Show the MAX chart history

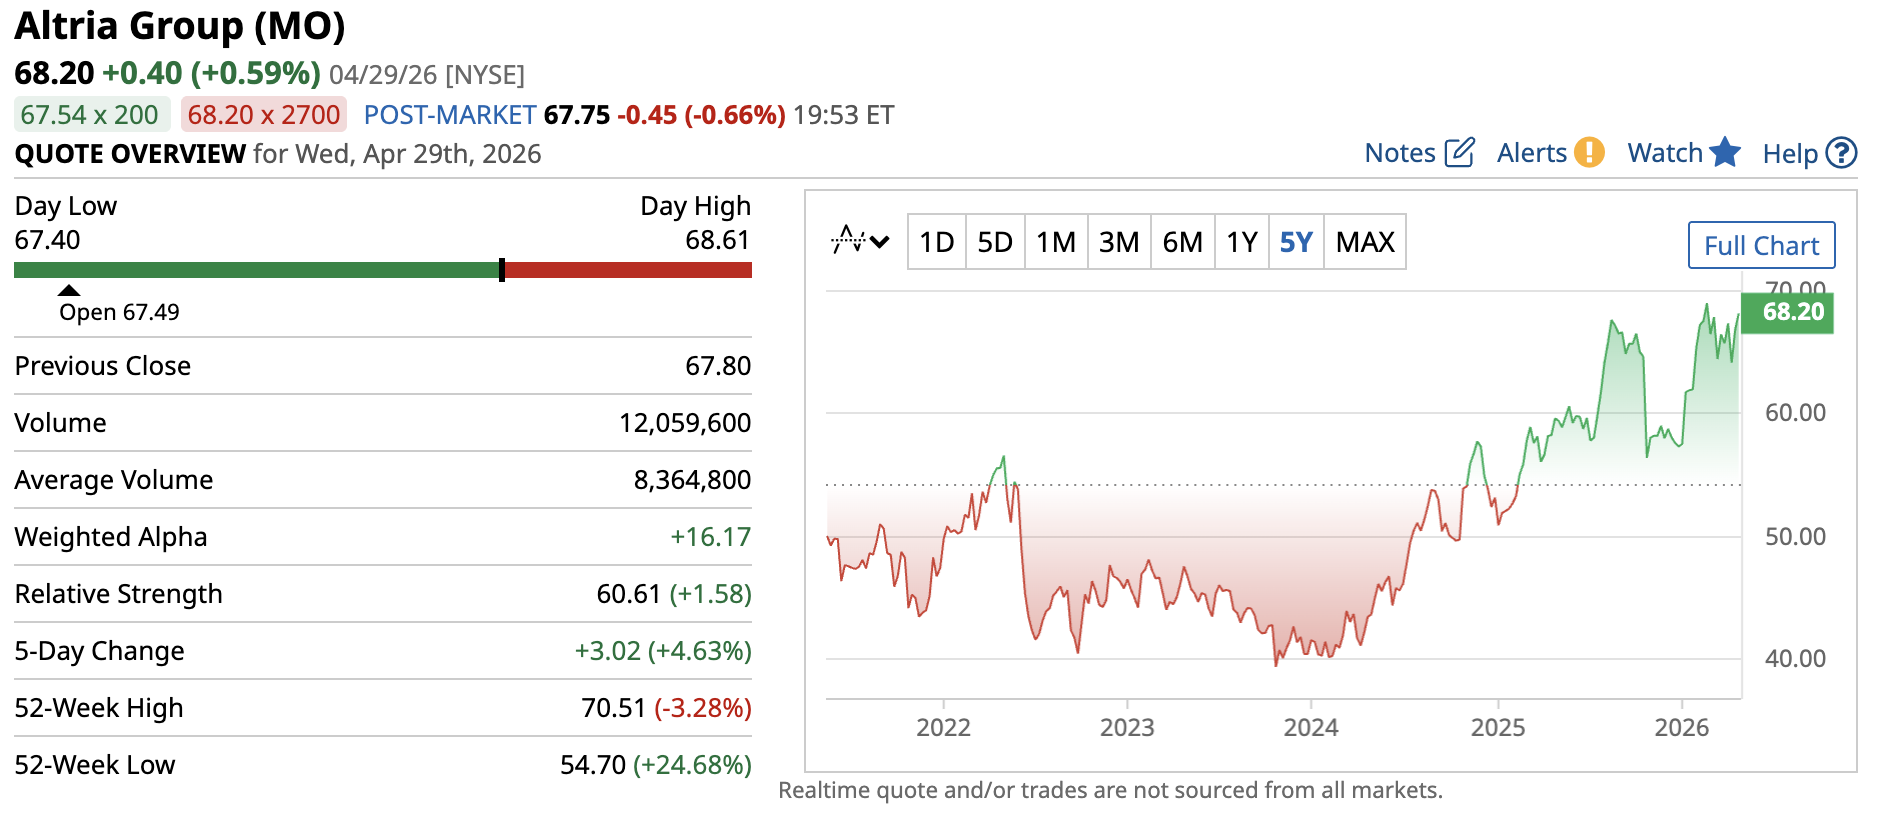point(1365,242)
